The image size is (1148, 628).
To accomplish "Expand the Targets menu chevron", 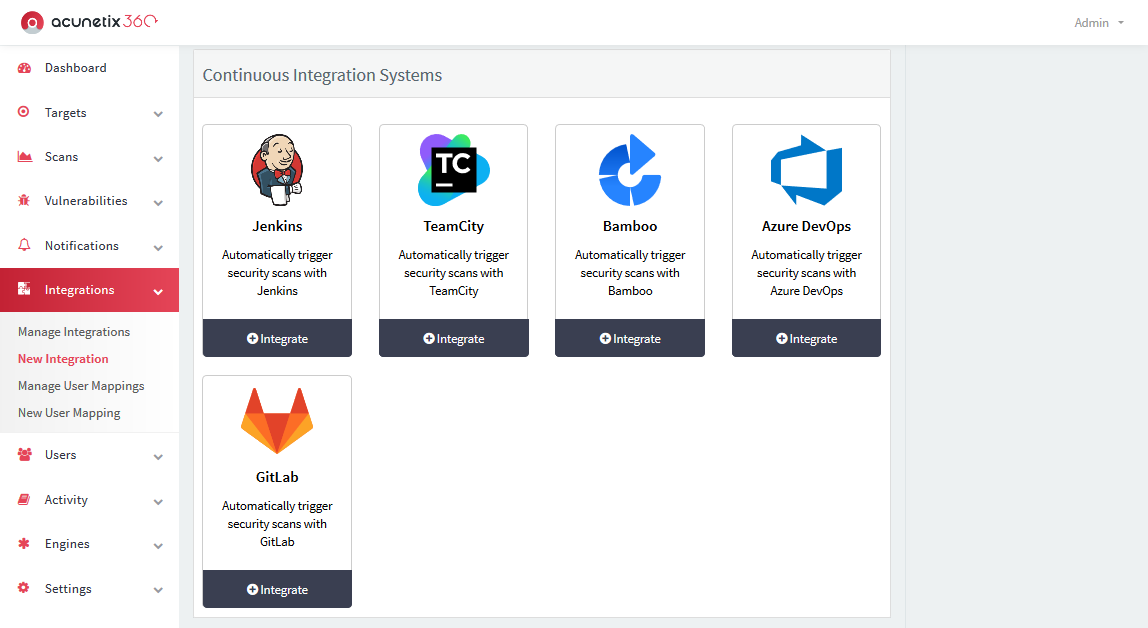I will coord(158,114).
